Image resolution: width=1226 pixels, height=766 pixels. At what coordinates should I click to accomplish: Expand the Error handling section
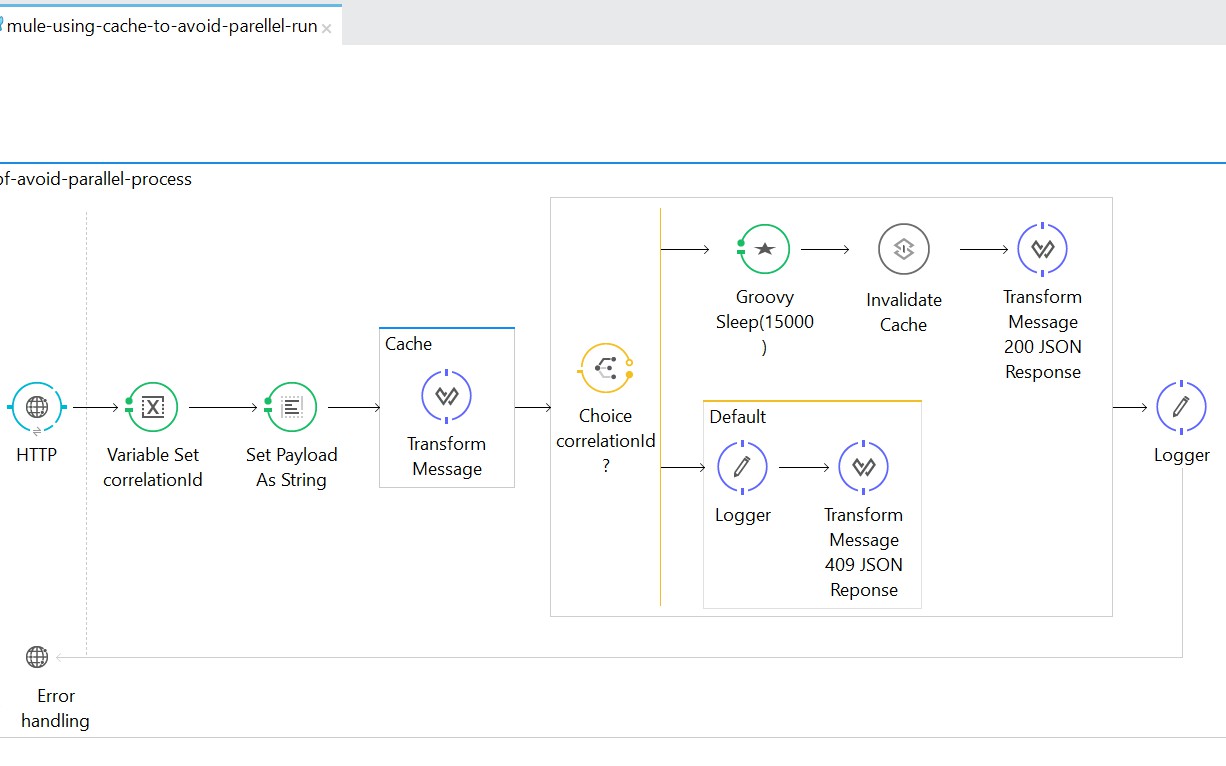tap(55, 708)
